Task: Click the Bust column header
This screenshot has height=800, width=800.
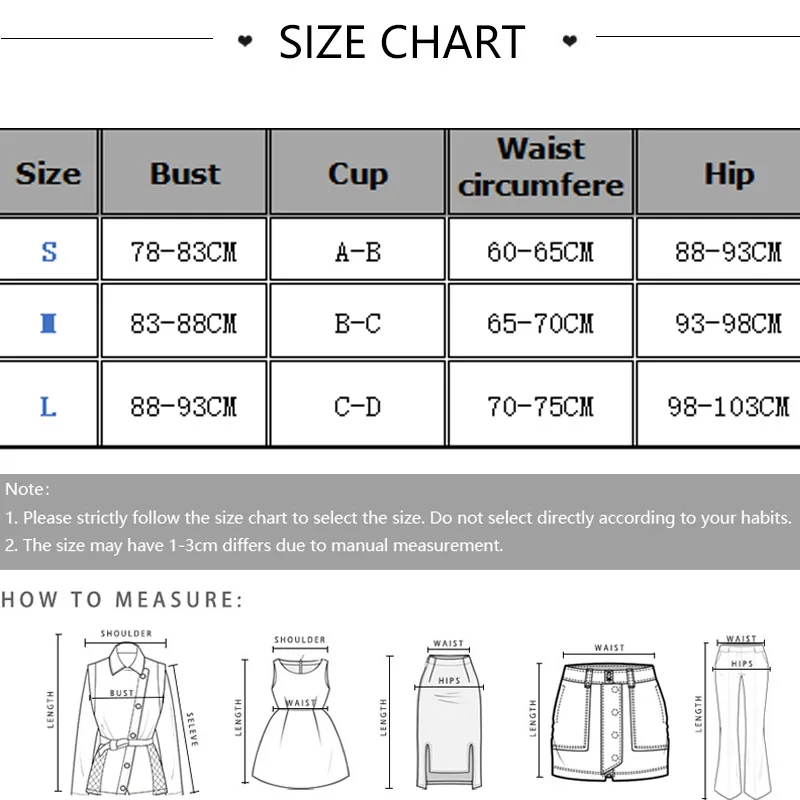Action: click(x=185, y=173)
